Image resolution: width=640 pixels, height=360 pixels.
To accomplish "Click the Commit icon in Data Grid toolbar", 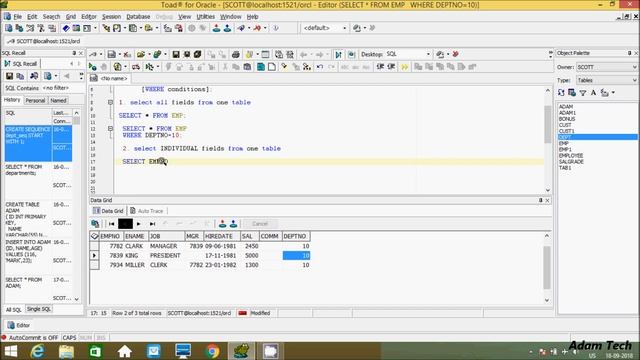I will [x=222, y=224].
